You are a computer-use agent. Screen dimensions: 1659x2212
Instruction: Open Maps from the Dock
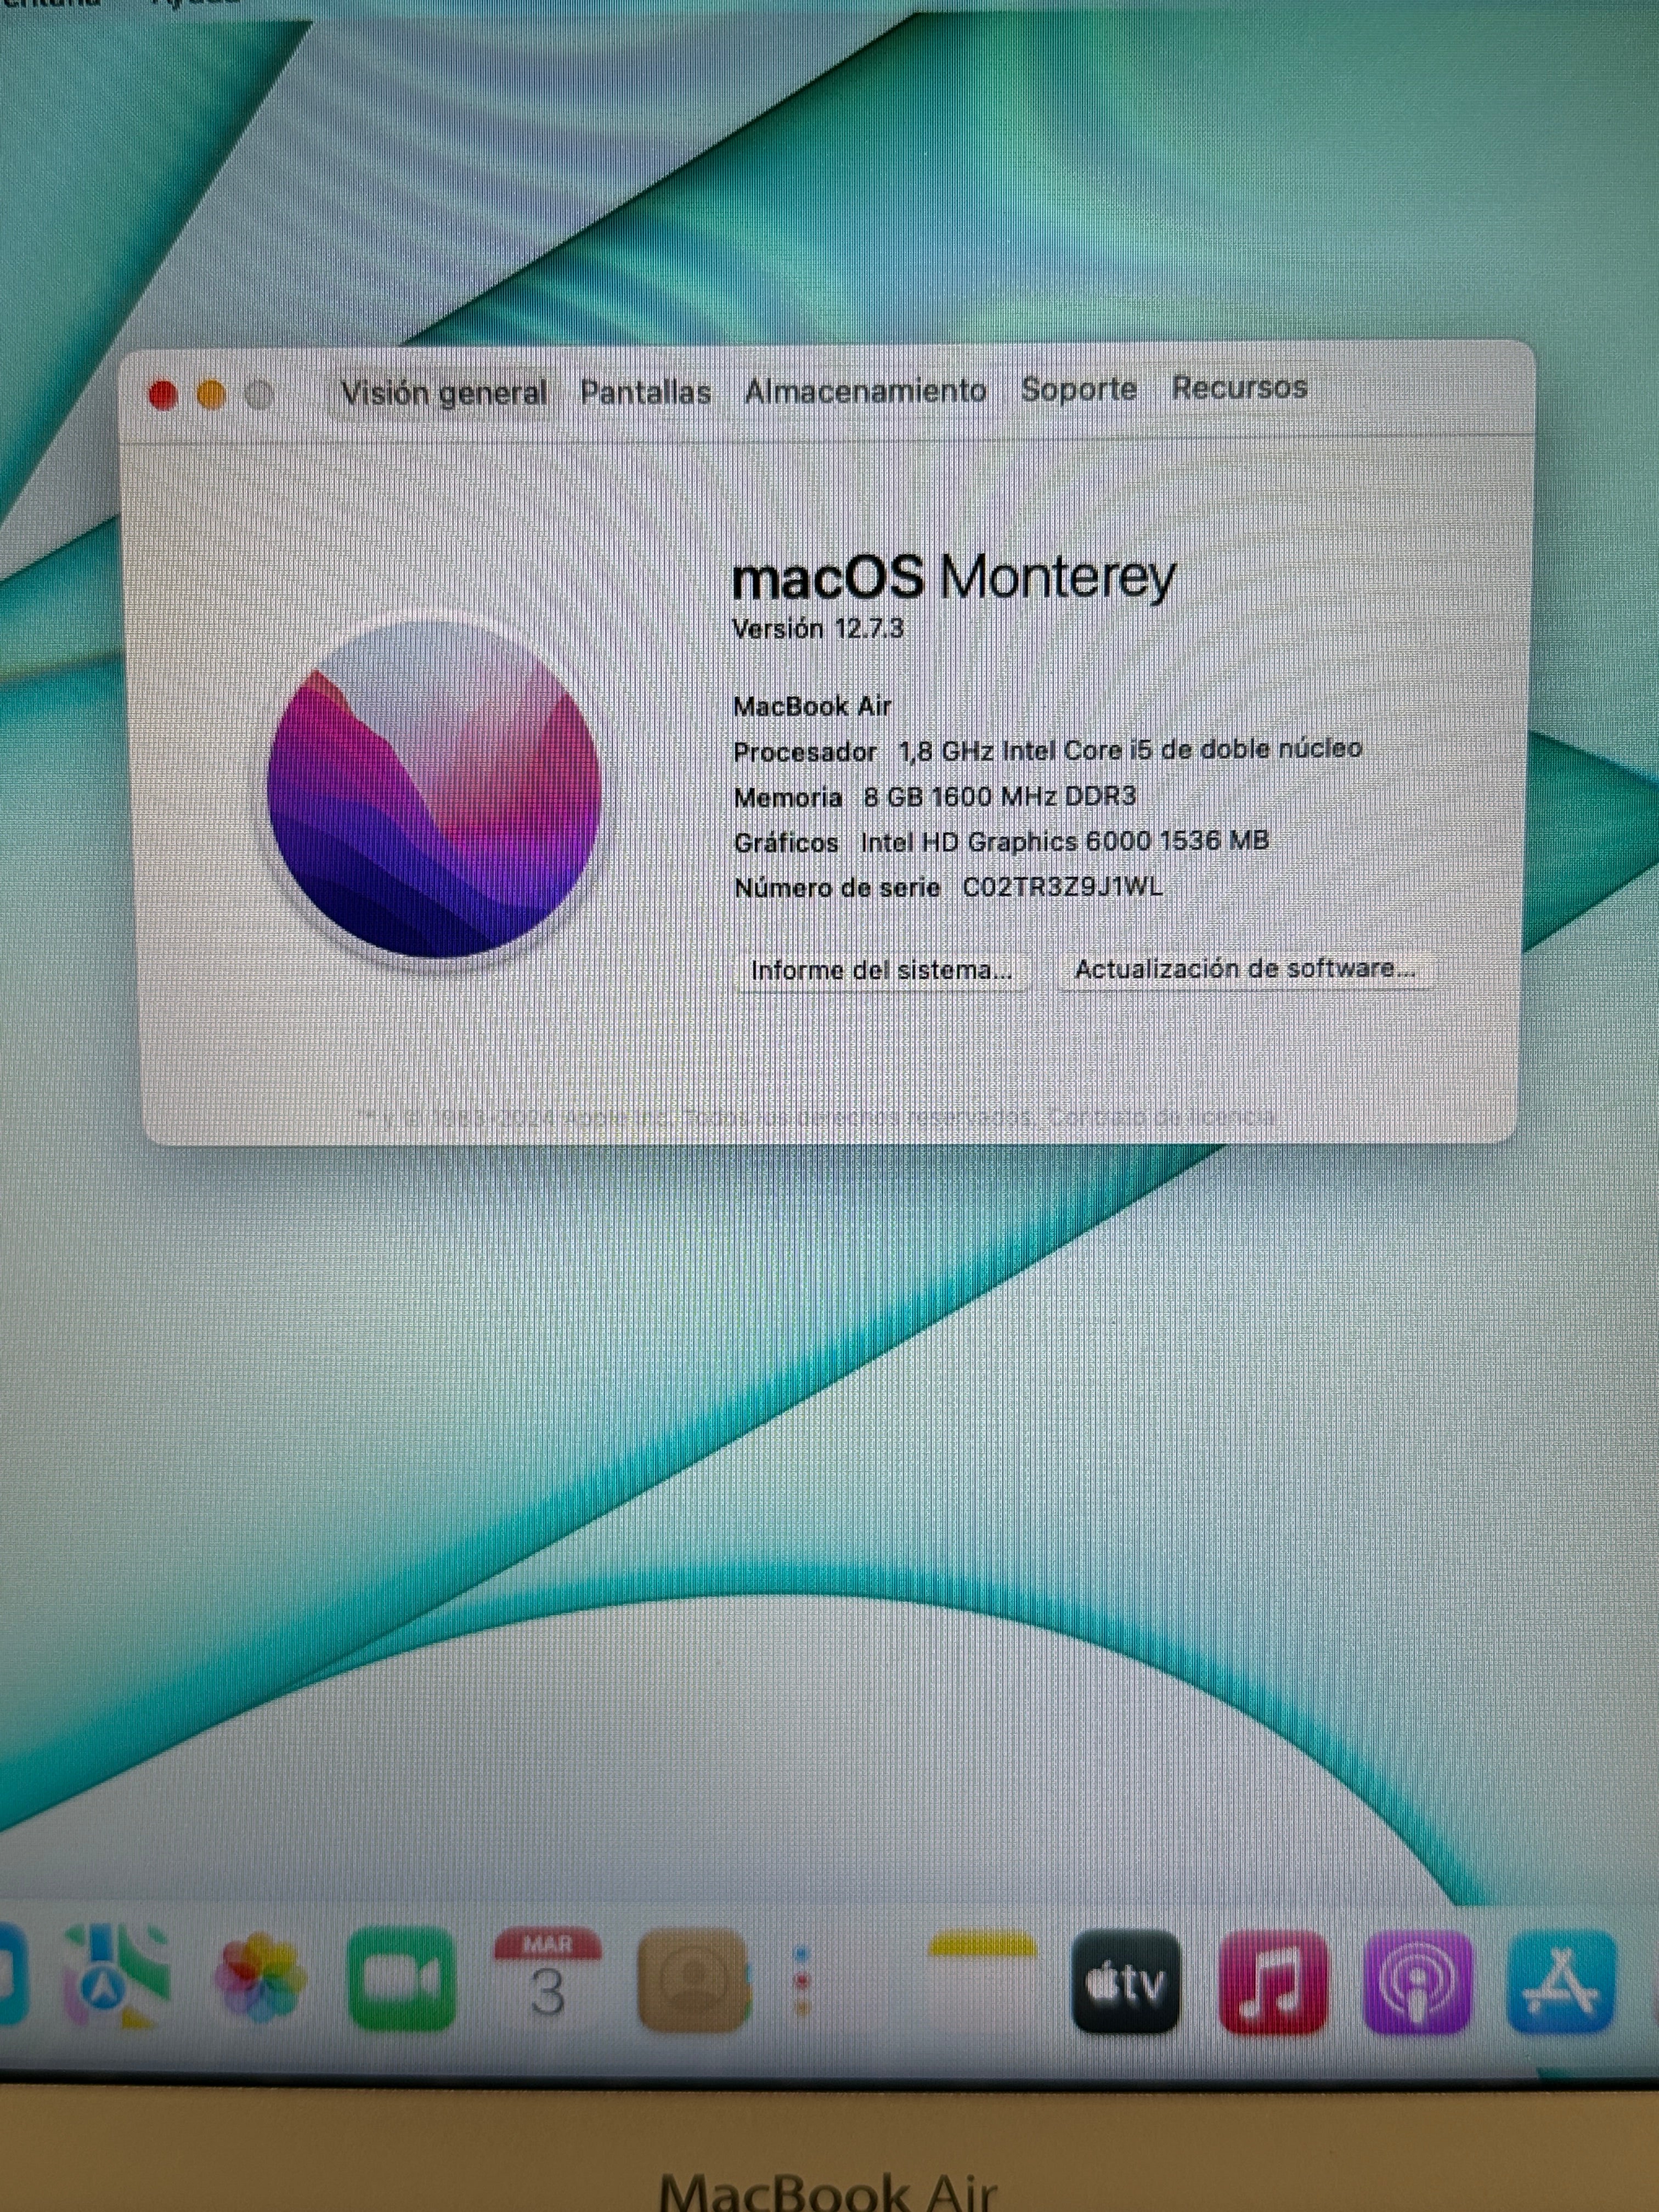tap(118, 1978)
